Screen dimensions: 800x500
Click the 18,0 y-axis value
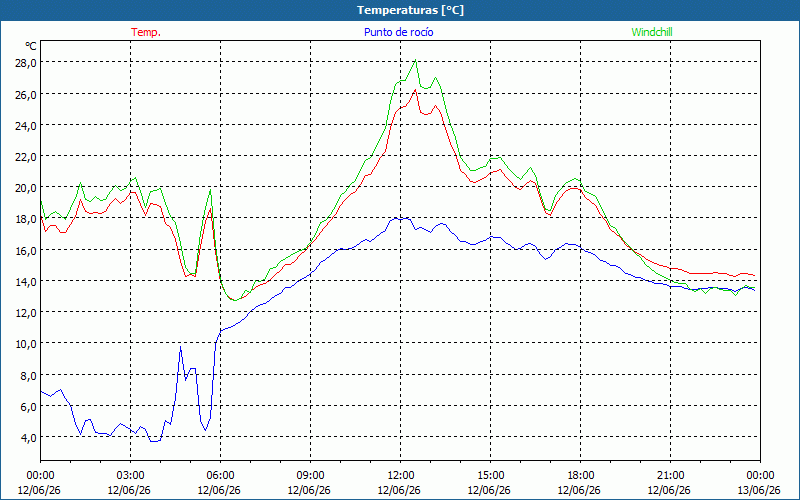[26, 219]
